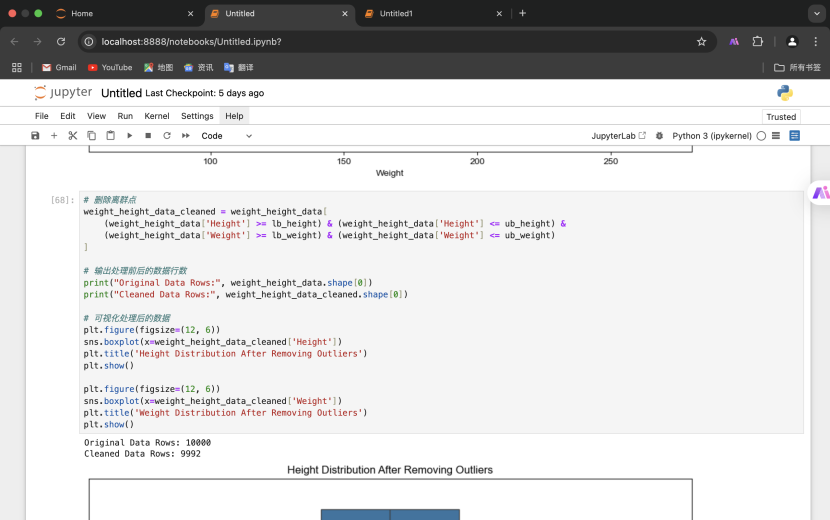Expand the tab search chevron

coord(816,14)
